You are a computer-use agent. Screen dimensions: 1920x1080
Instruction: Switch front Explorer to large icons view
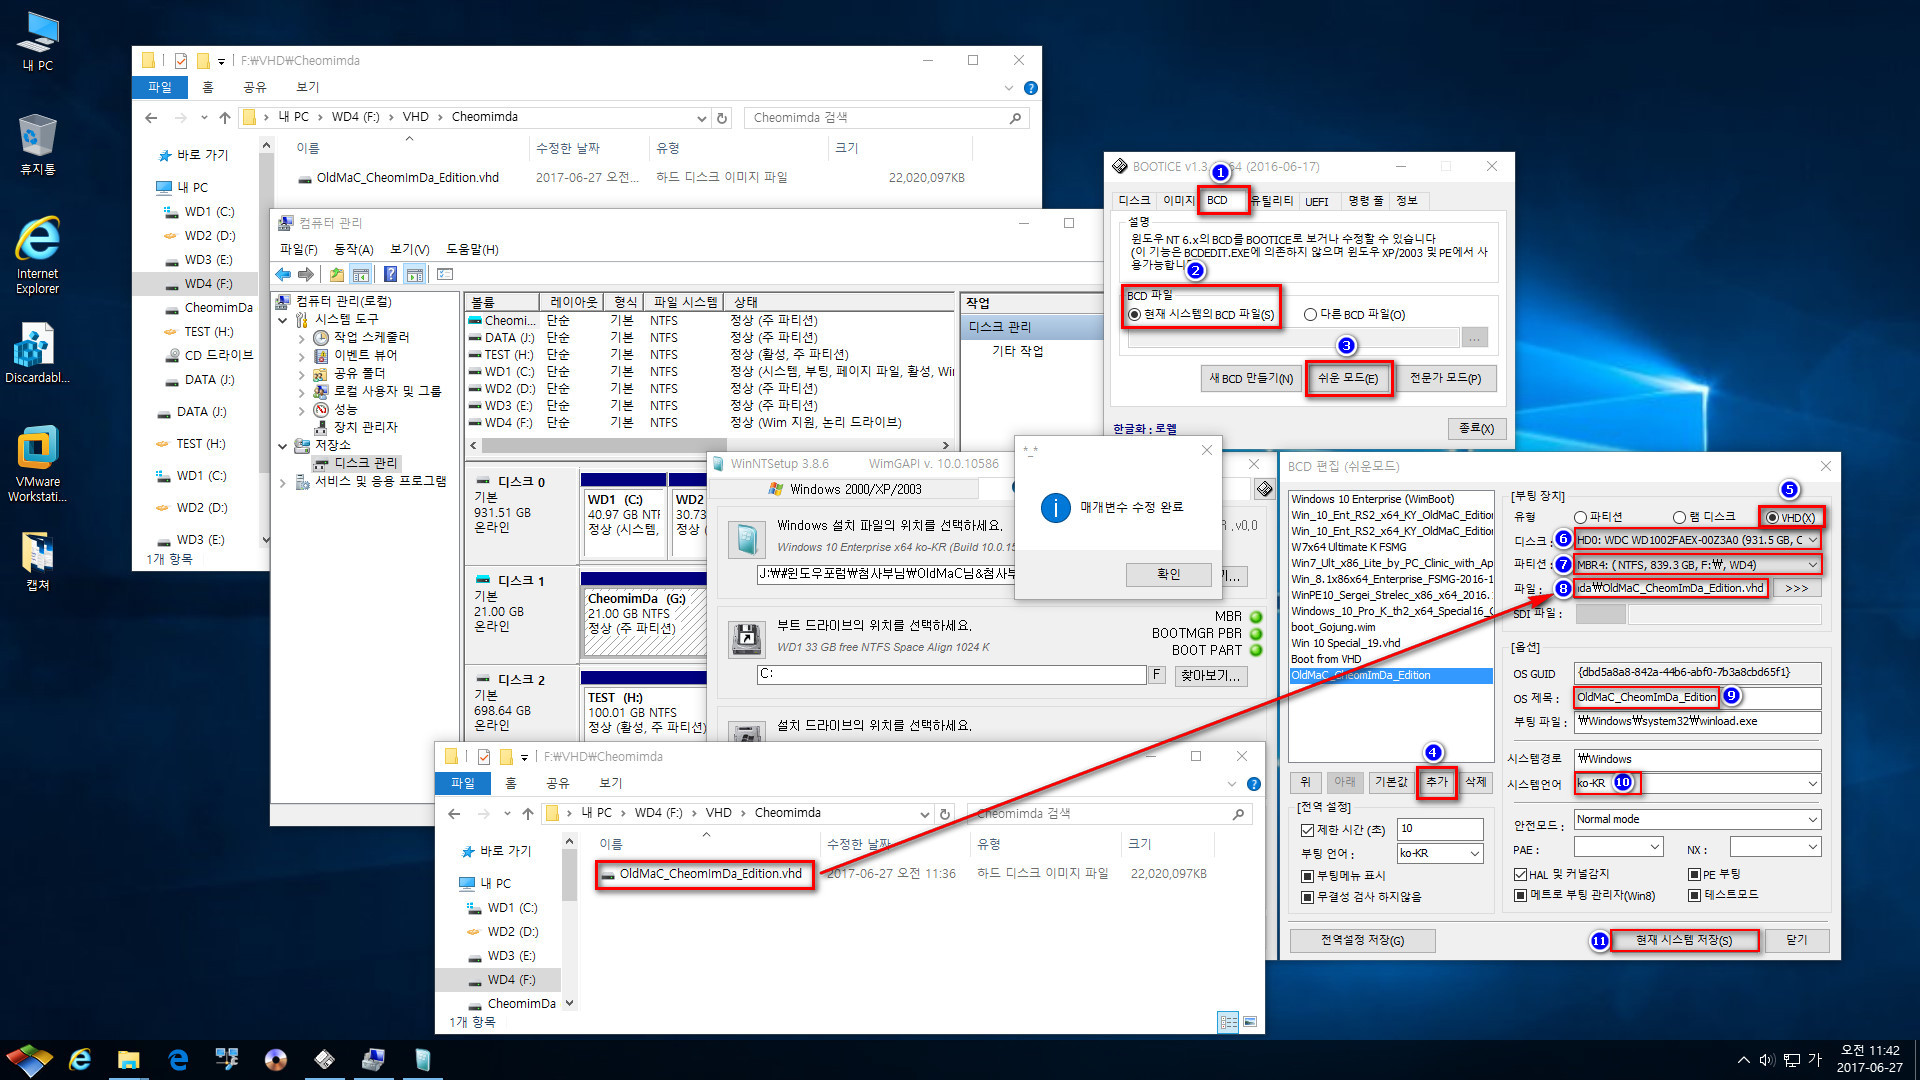(1249, 1021)
